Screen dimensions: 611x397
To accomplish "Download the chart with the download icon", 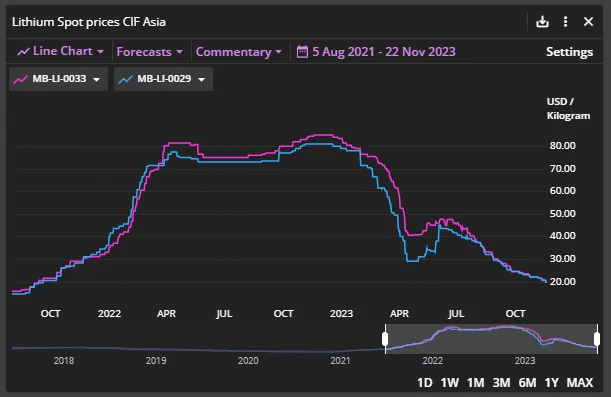I will tap(542, 21).
